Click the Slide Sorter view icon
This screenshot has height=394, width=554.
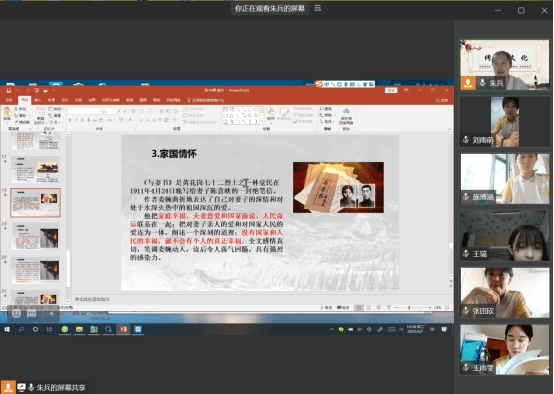(369, 308)
